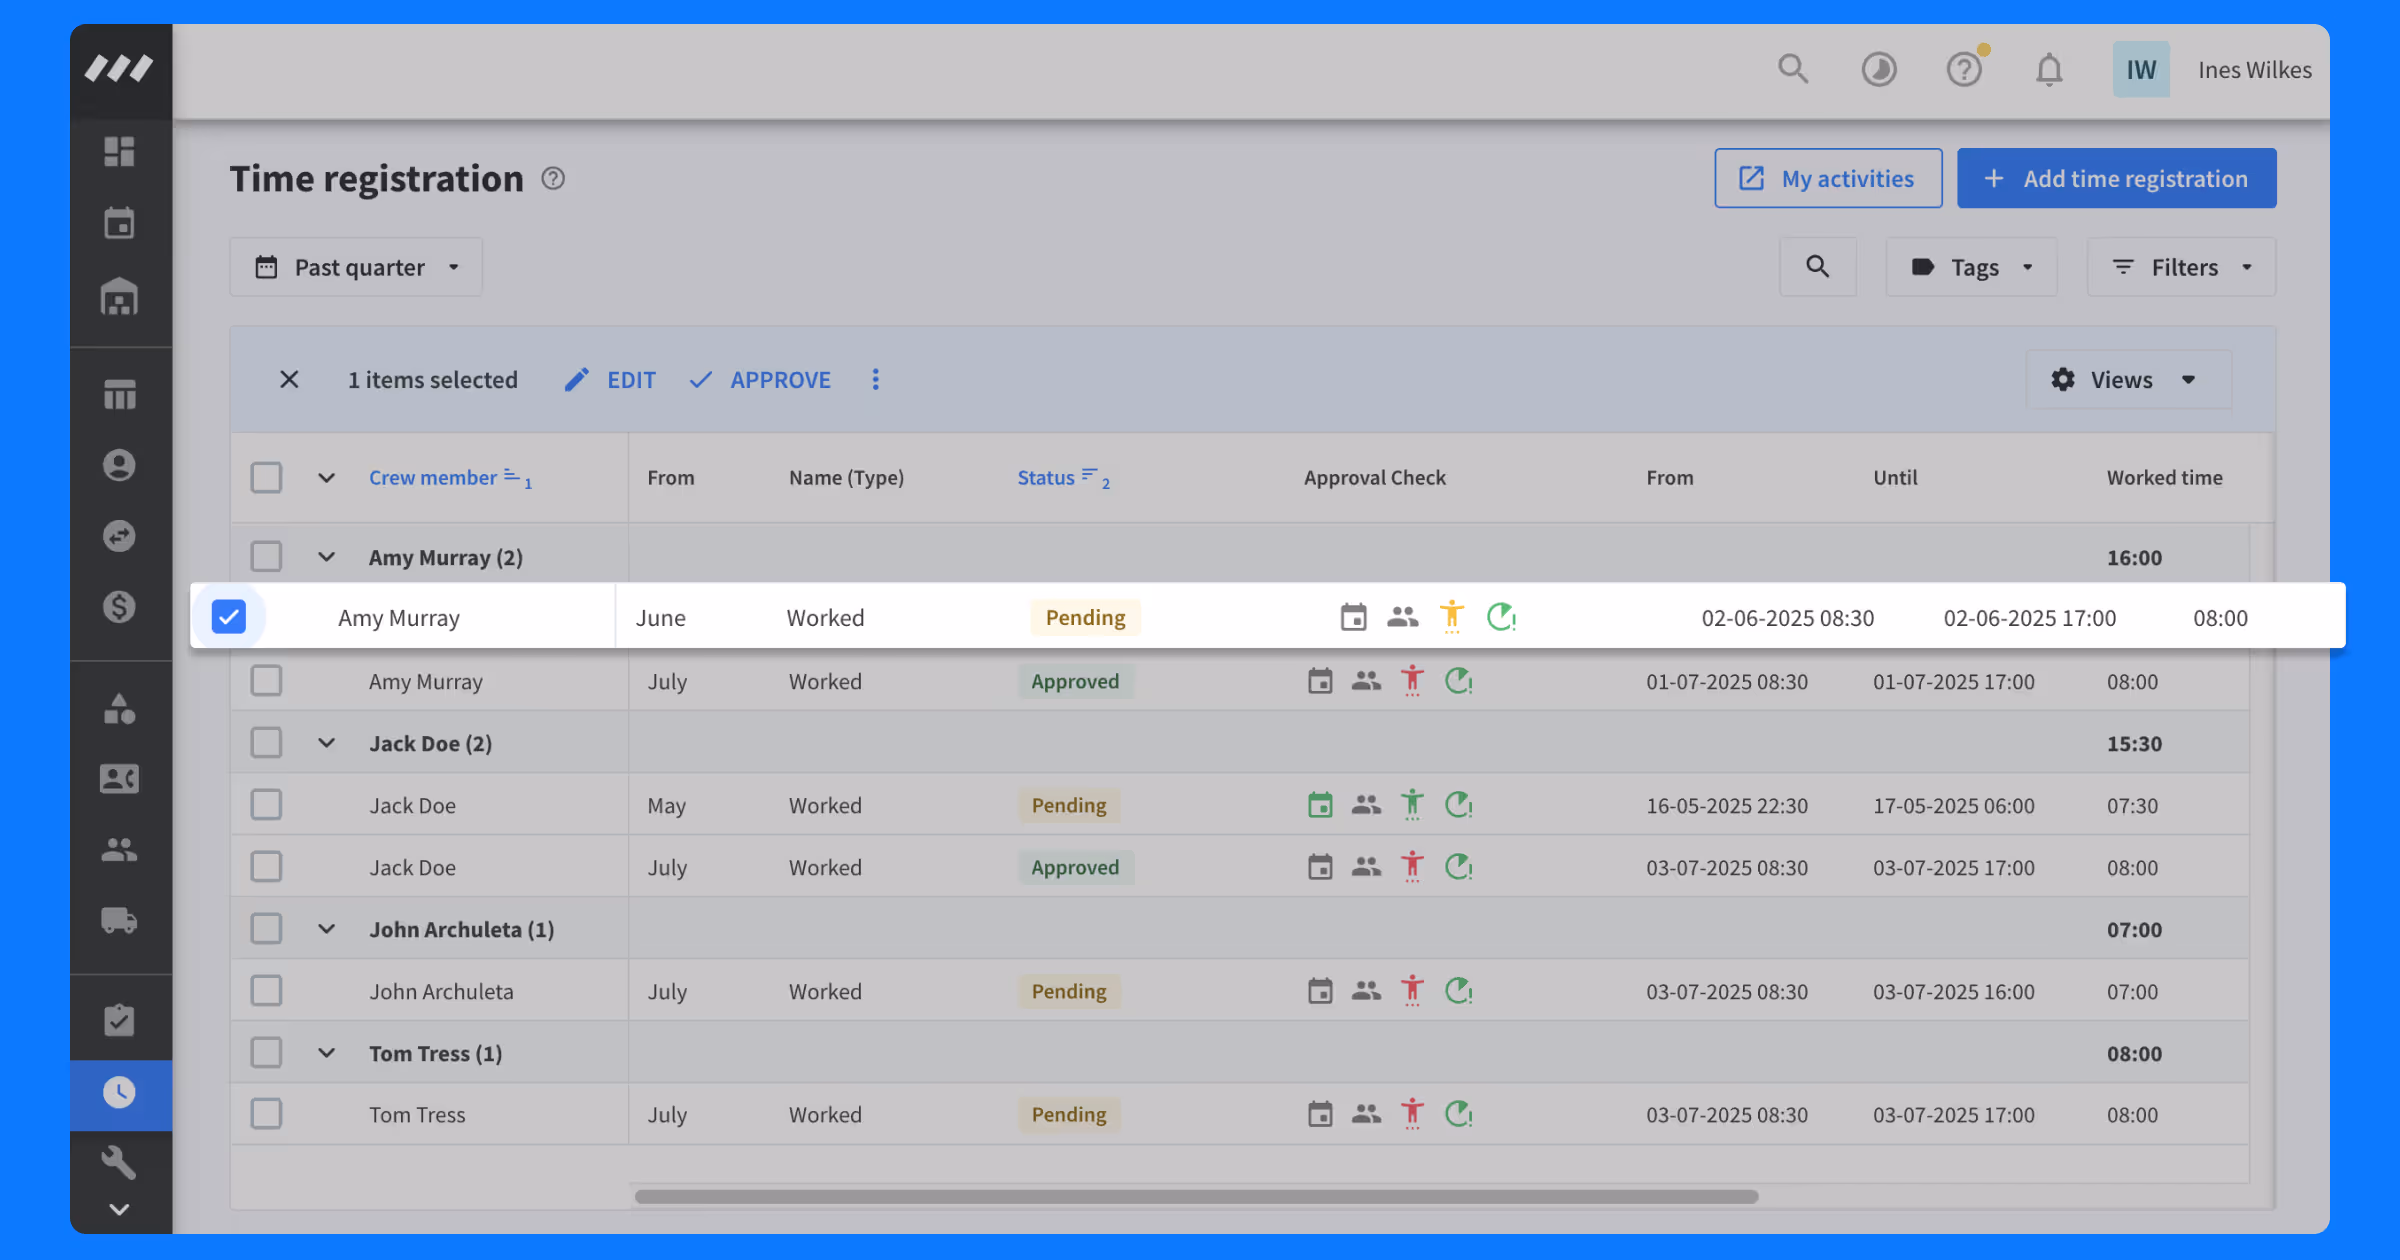The width and height of the screenshot is (2400, 1260).
Task: Open the three-dot more actions menu
Action: [x=875, y=380]
